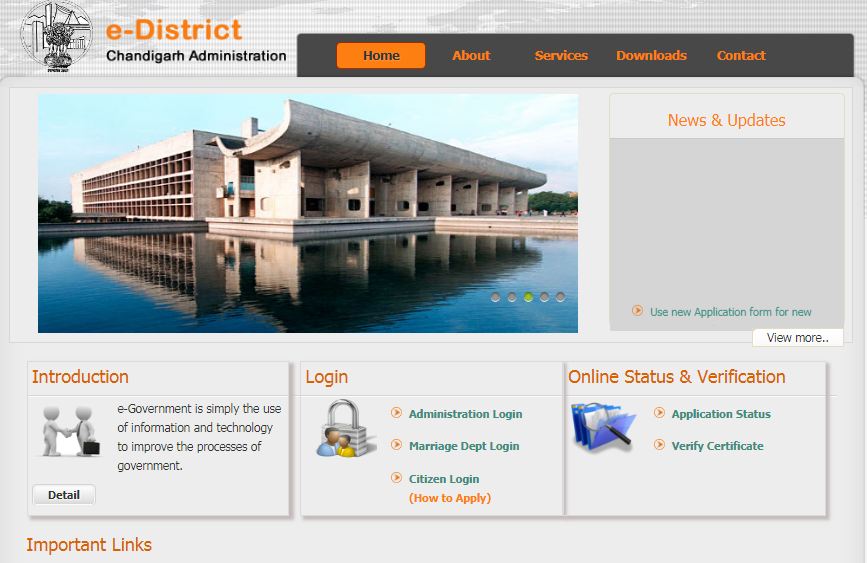Open the Downloads menu
Viewport: 867px width, 563px height.
tap(651, 55)
